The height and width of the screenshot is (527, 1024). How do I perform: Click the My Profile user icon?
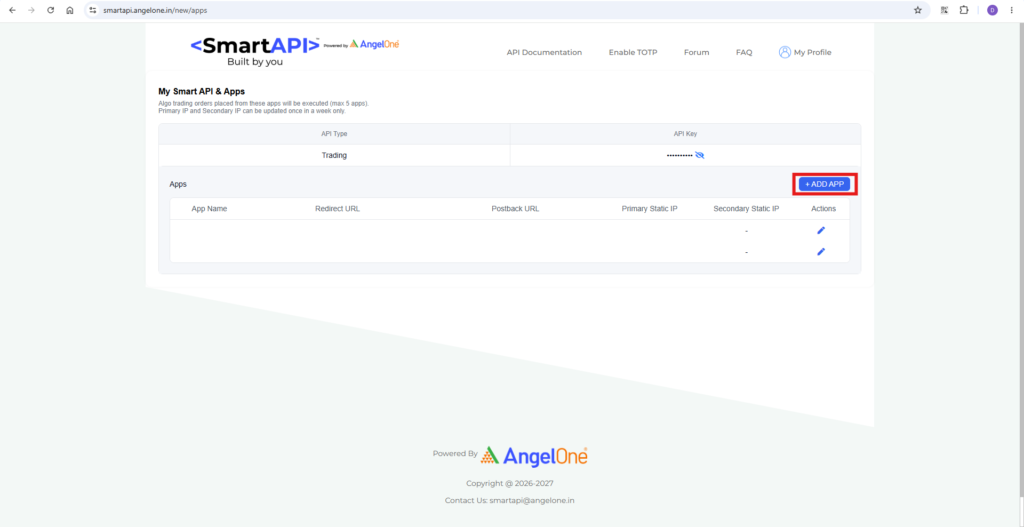click(784, 52)
